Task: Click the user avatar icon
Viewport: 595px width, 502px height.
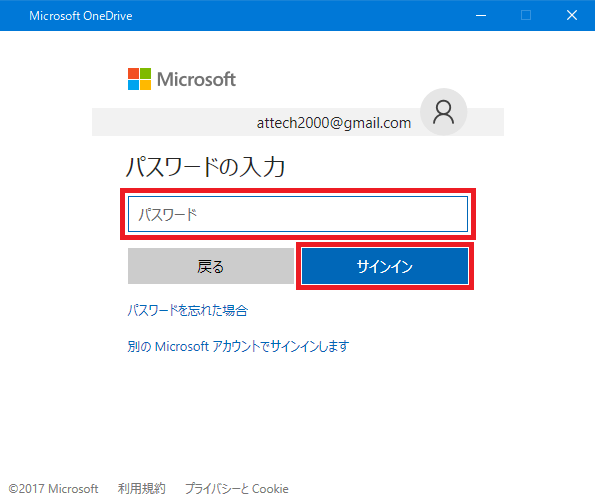Action: (443, 112)
